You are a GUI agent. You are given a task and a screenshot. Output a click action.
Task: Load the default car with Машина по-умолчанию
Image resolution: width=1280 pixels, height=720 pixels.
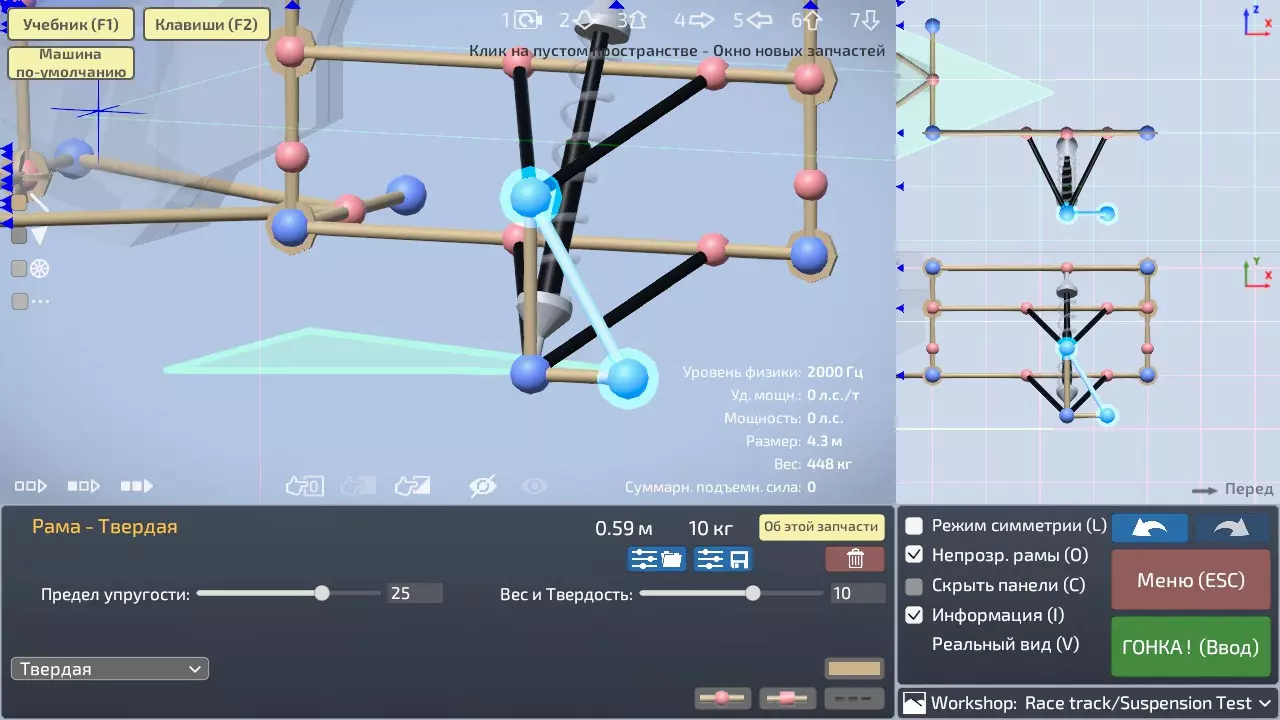click(x=71, y=63)
